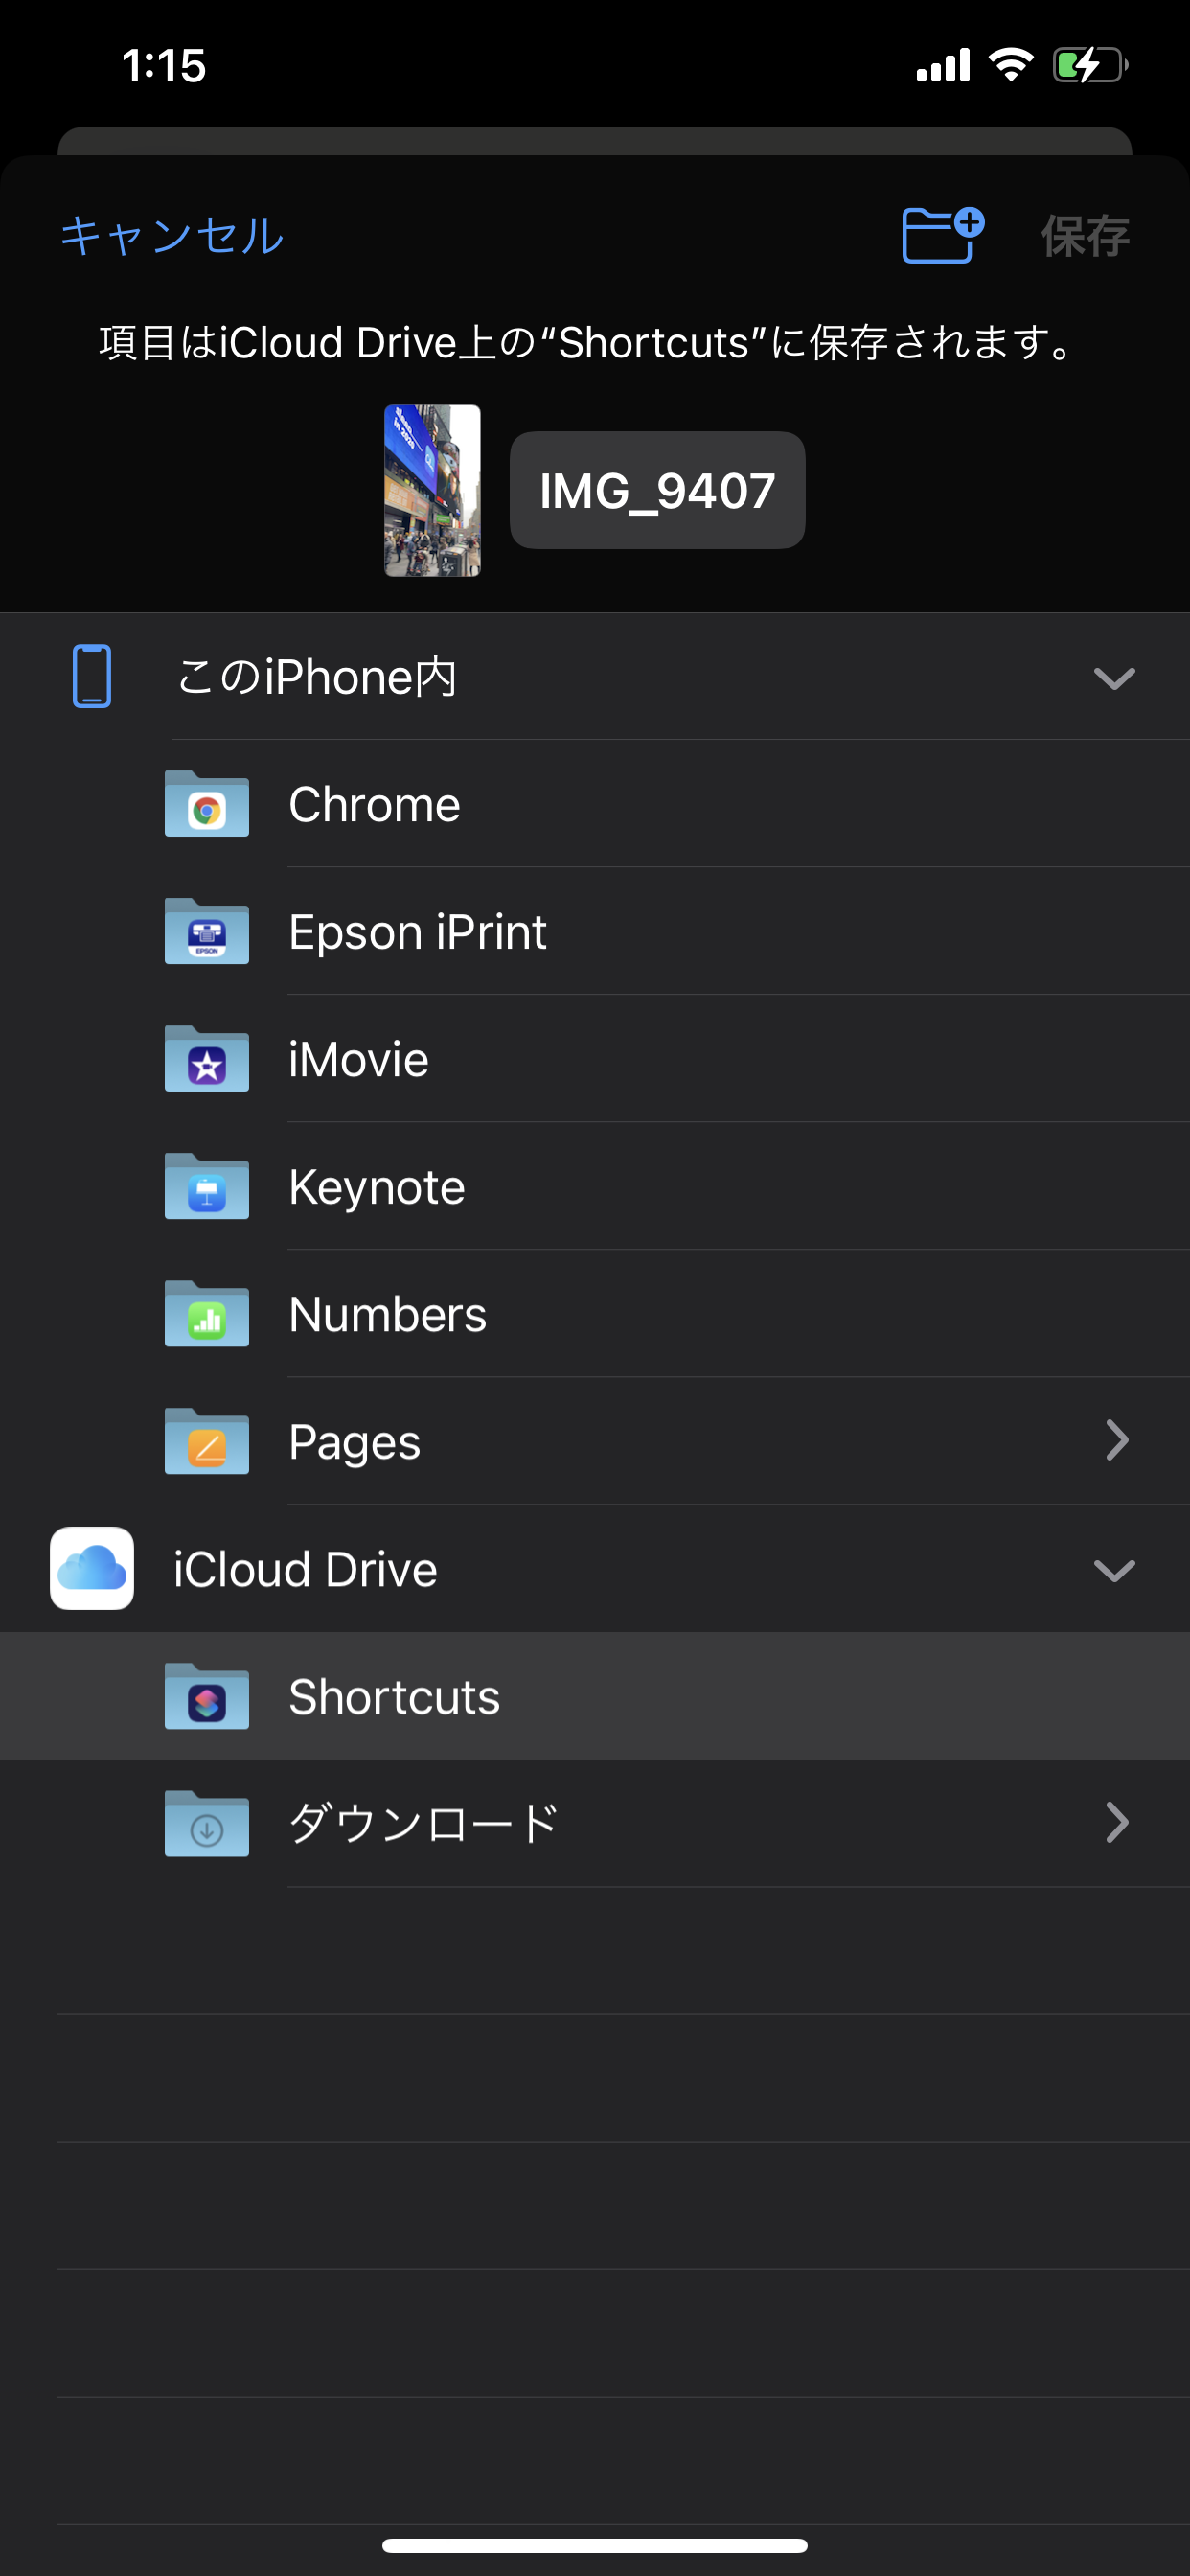
Task: Click the Epson iPrint folder icon
Action: coord(207,932)
